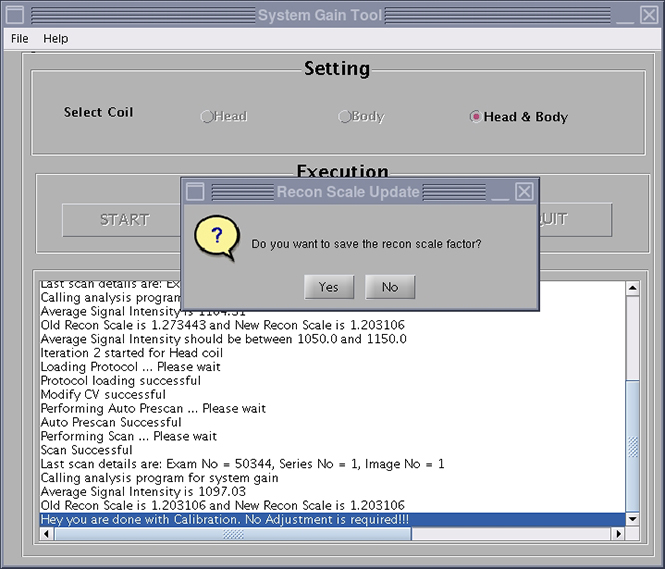665x569 pixels.
Task: Click the question mark icon in the dialog
Action: pyautogui.click(x=217, y=238)
